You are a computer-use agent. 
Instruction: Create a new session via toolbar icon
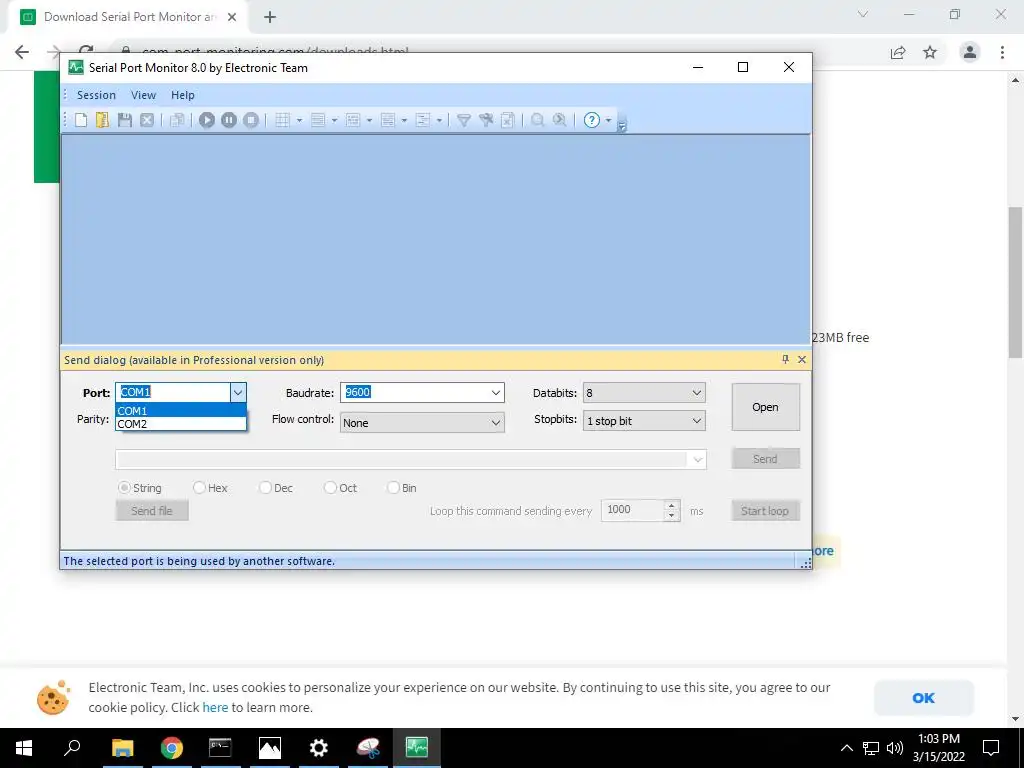coord(81,120)
